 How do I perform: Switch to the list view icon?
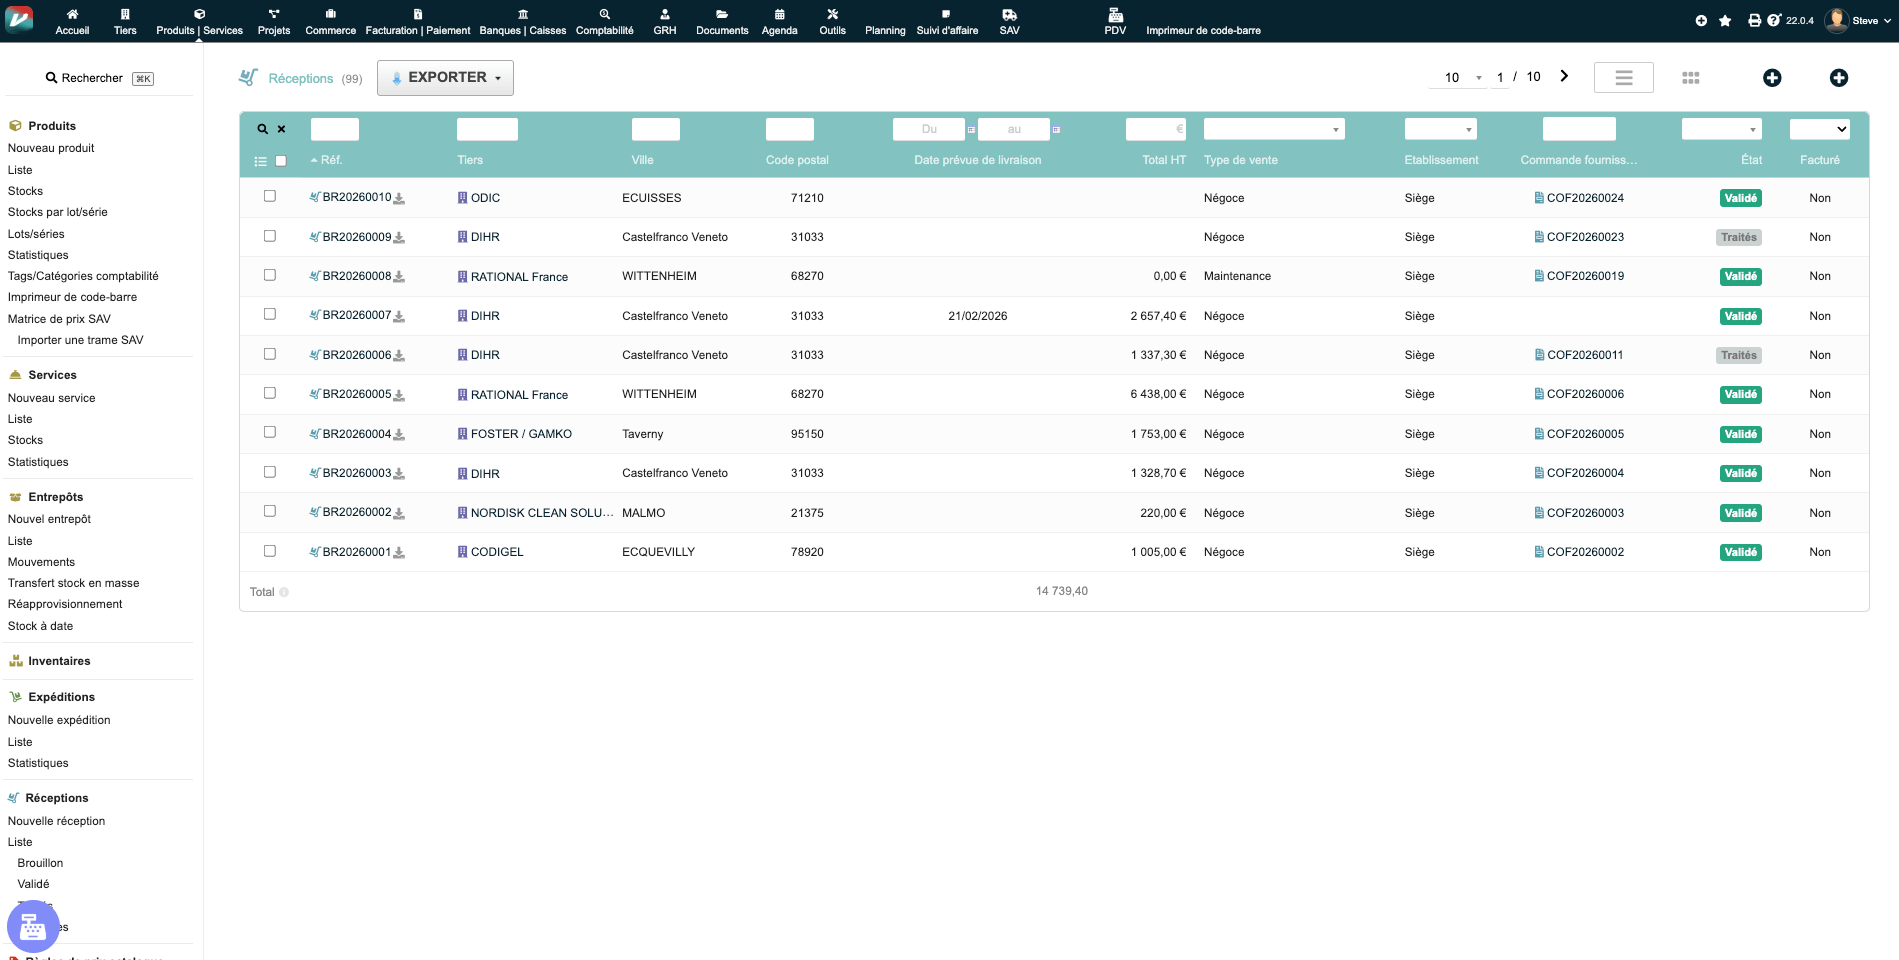[1623, 78]
